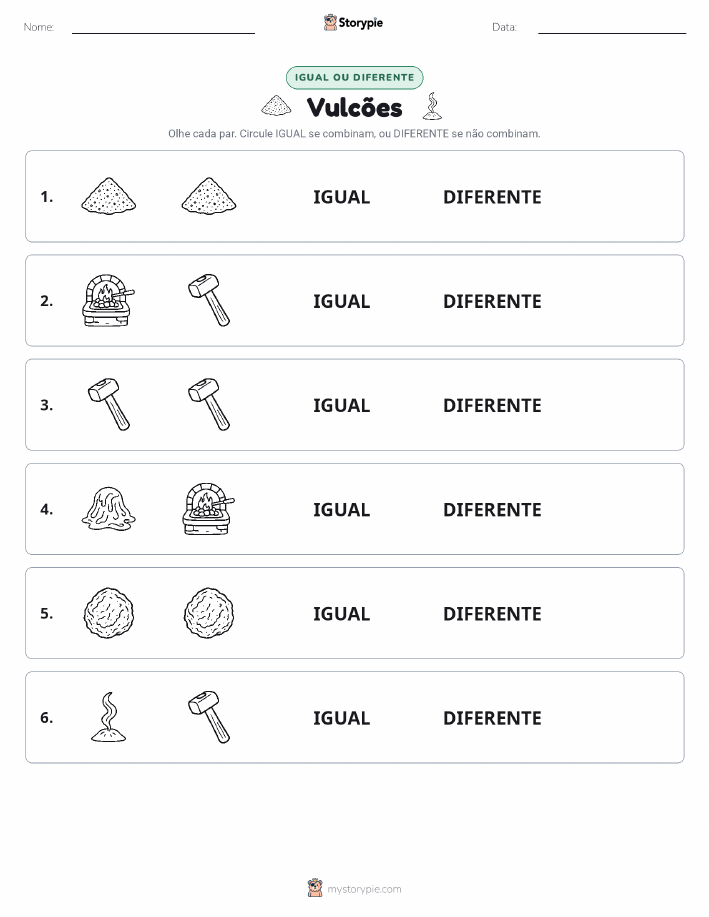The width and height of the screenshot is (709, 917).
Task: Click the hammer image in row 6
Action: (x=209, y=717)
